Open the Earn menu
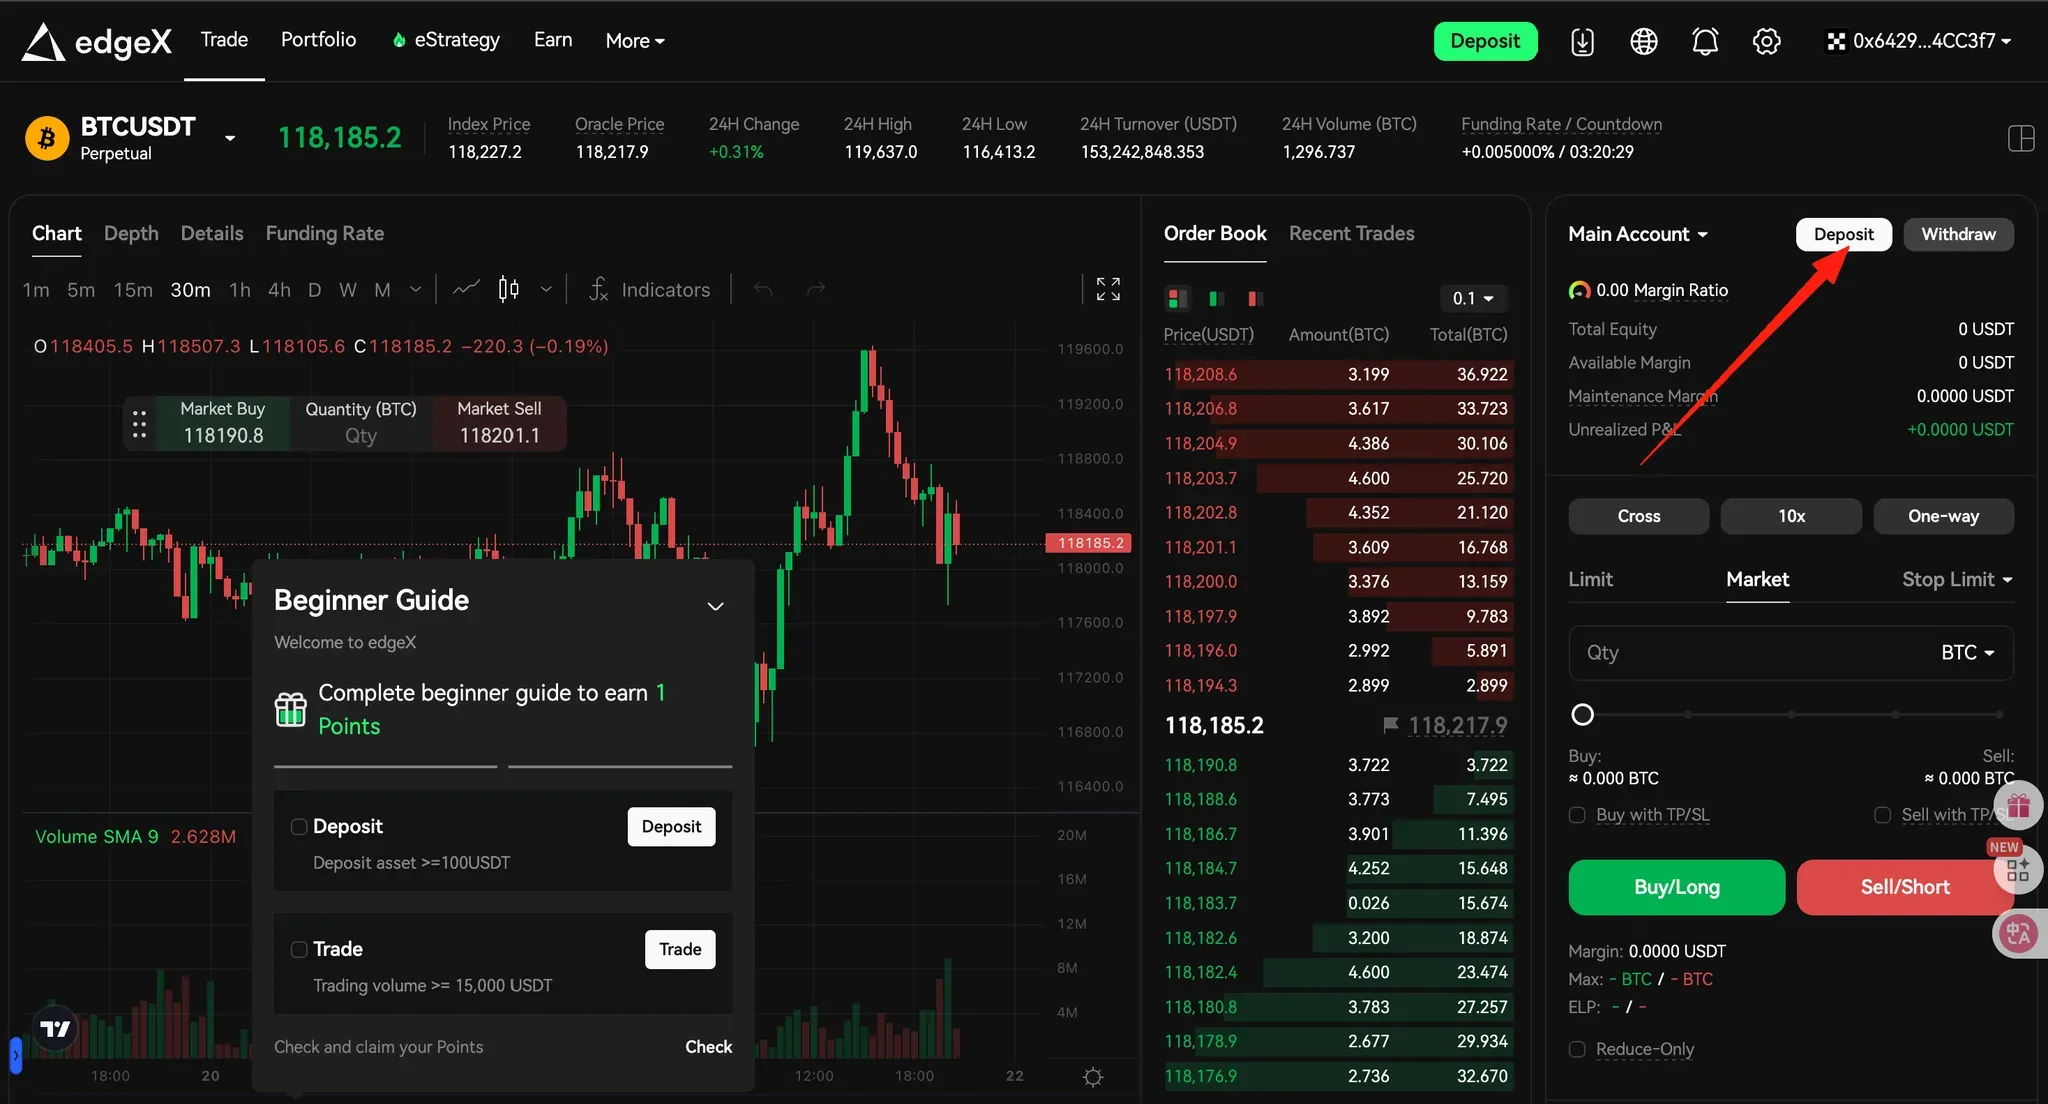 click(553, 40)
